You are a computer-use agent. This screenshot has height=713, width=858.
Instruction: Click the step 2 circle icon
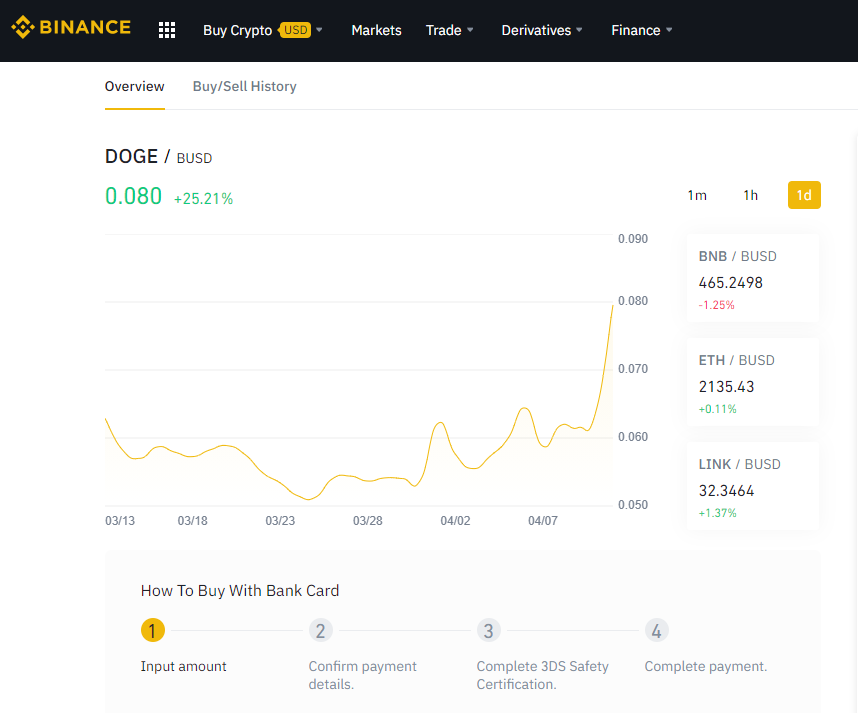coord(321,630)
